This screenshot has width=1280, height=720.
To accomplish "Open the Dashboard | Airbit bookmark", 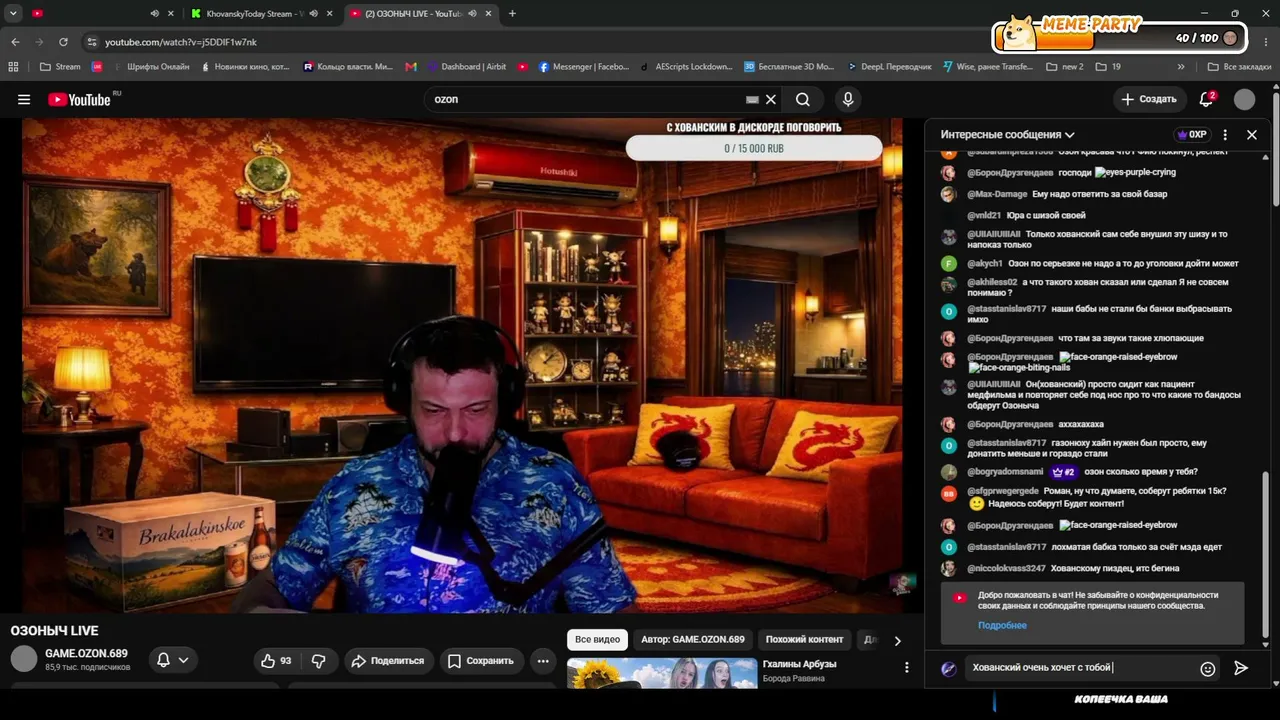I will point(465,67).
